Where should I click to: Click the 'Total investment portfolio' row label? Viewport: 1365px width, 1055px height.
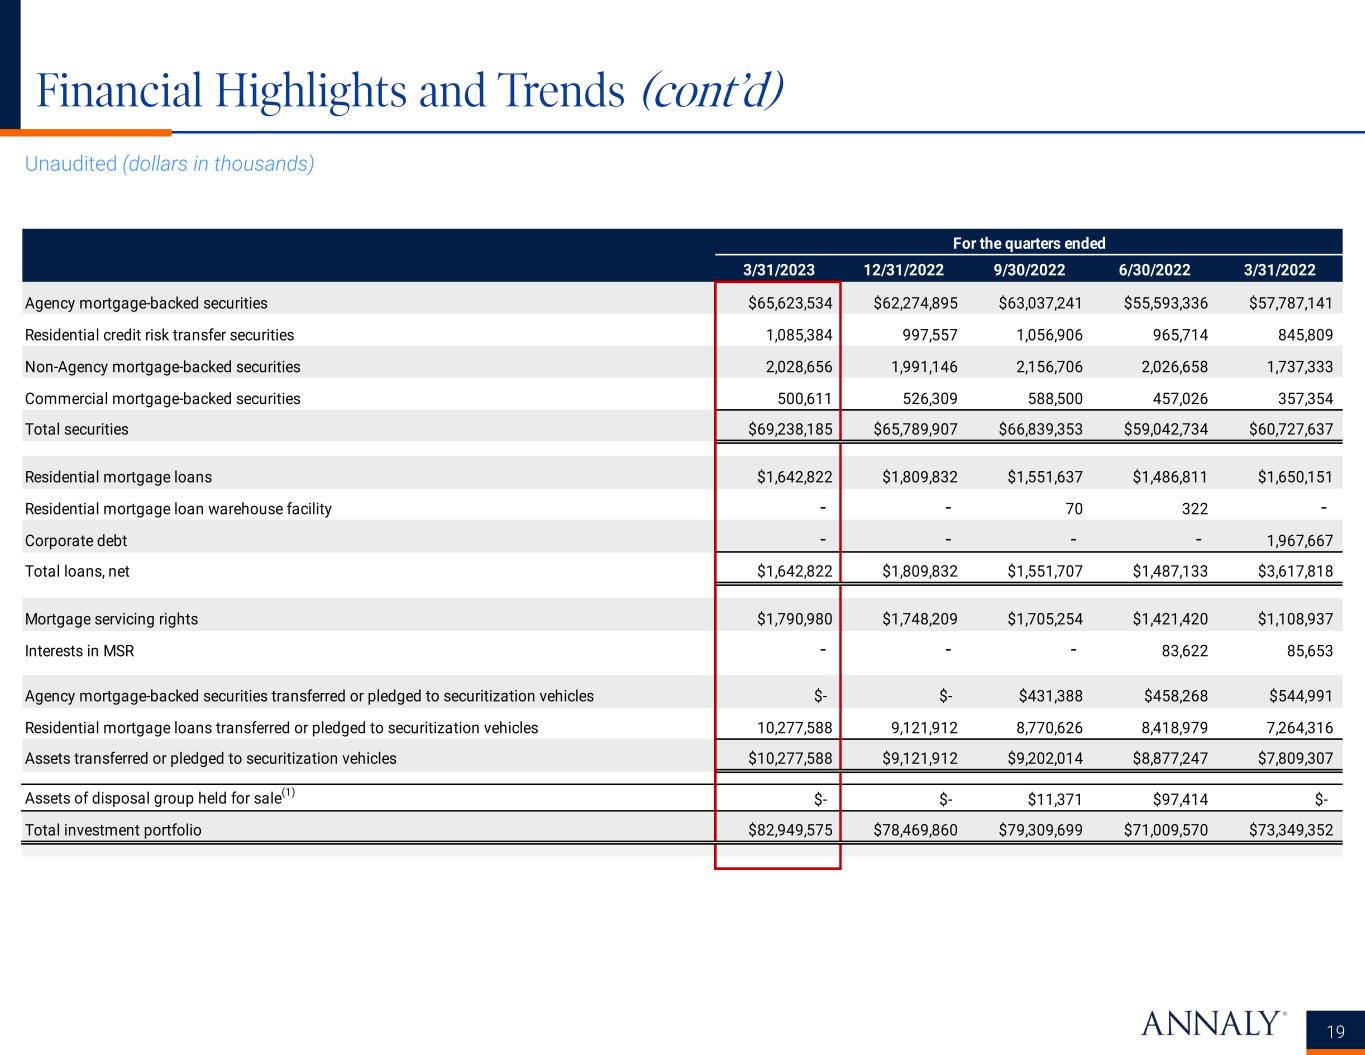pyautogui.click(x=113, y=830)
